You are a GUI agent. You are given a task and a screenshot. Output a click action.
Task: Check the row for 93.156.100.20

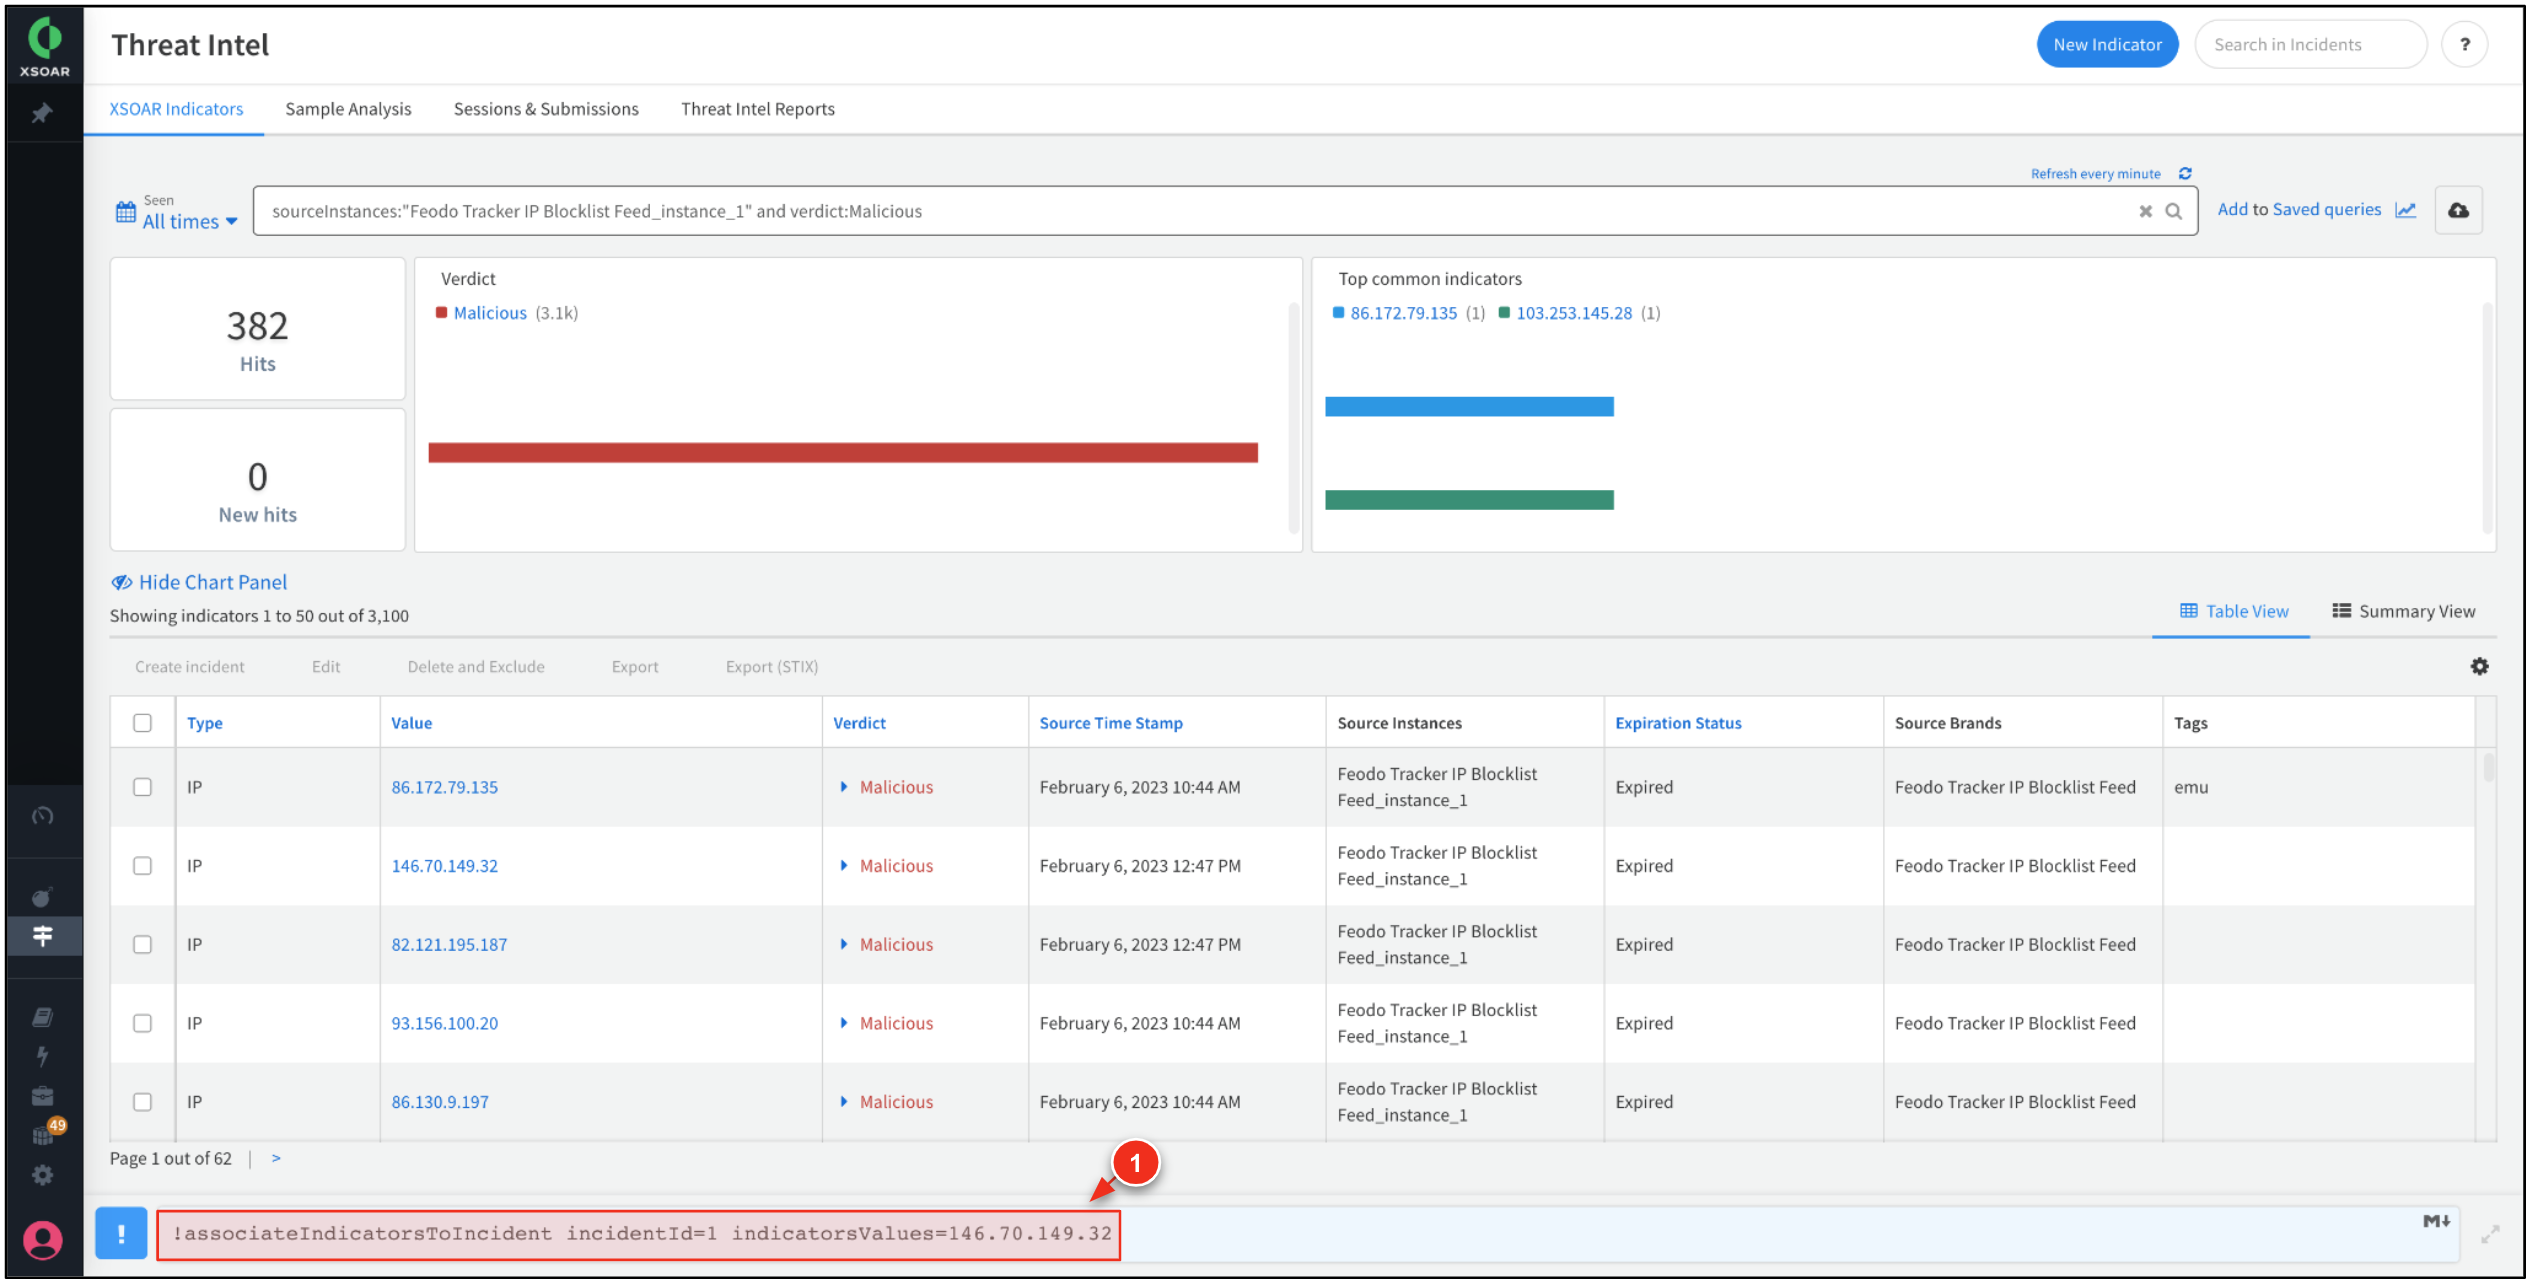click(x=142, y=1023)
